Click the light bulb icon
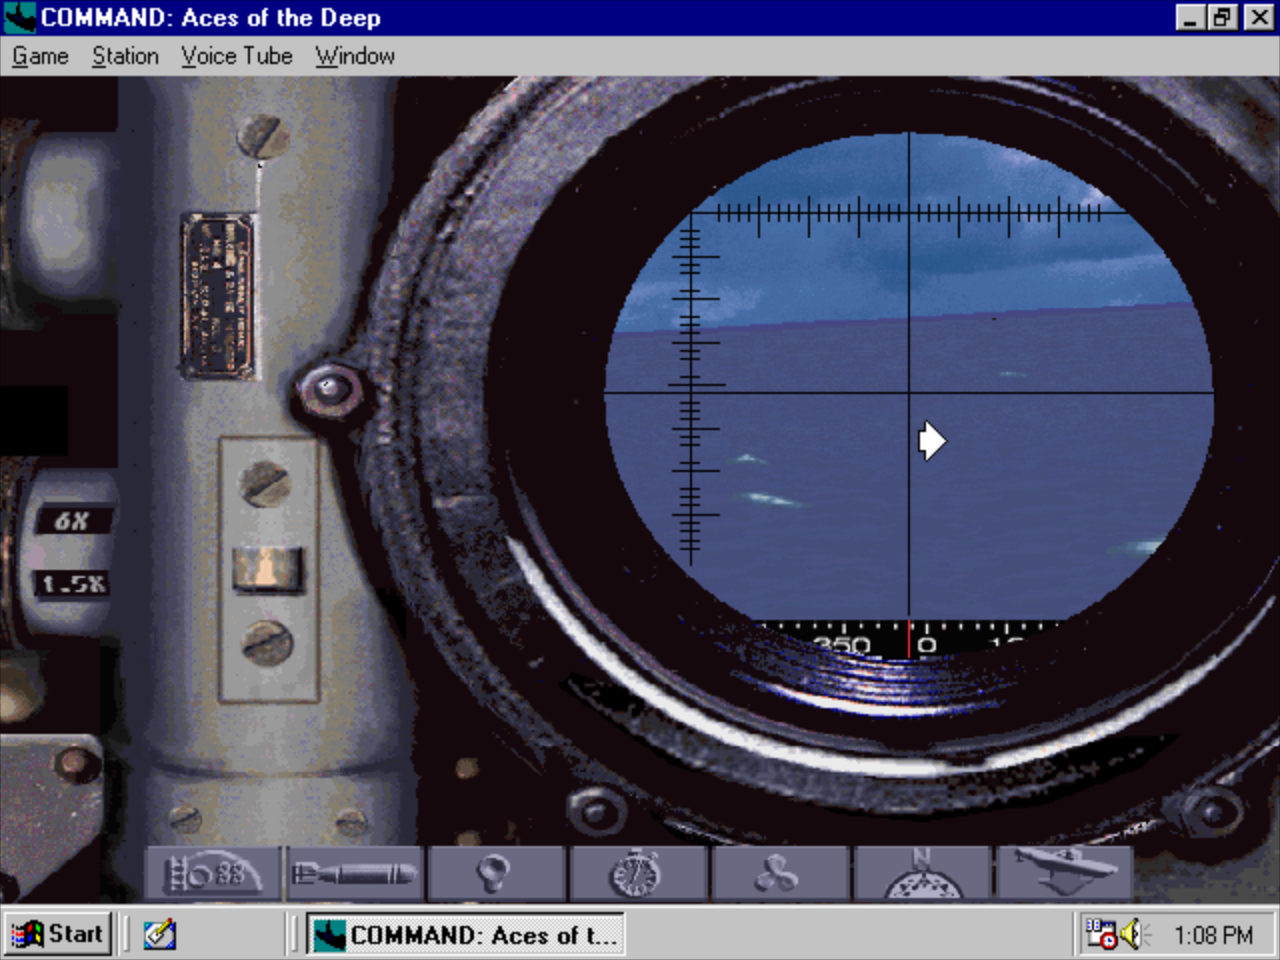This screenshot has width=1280, height=960. coord(496,873)
